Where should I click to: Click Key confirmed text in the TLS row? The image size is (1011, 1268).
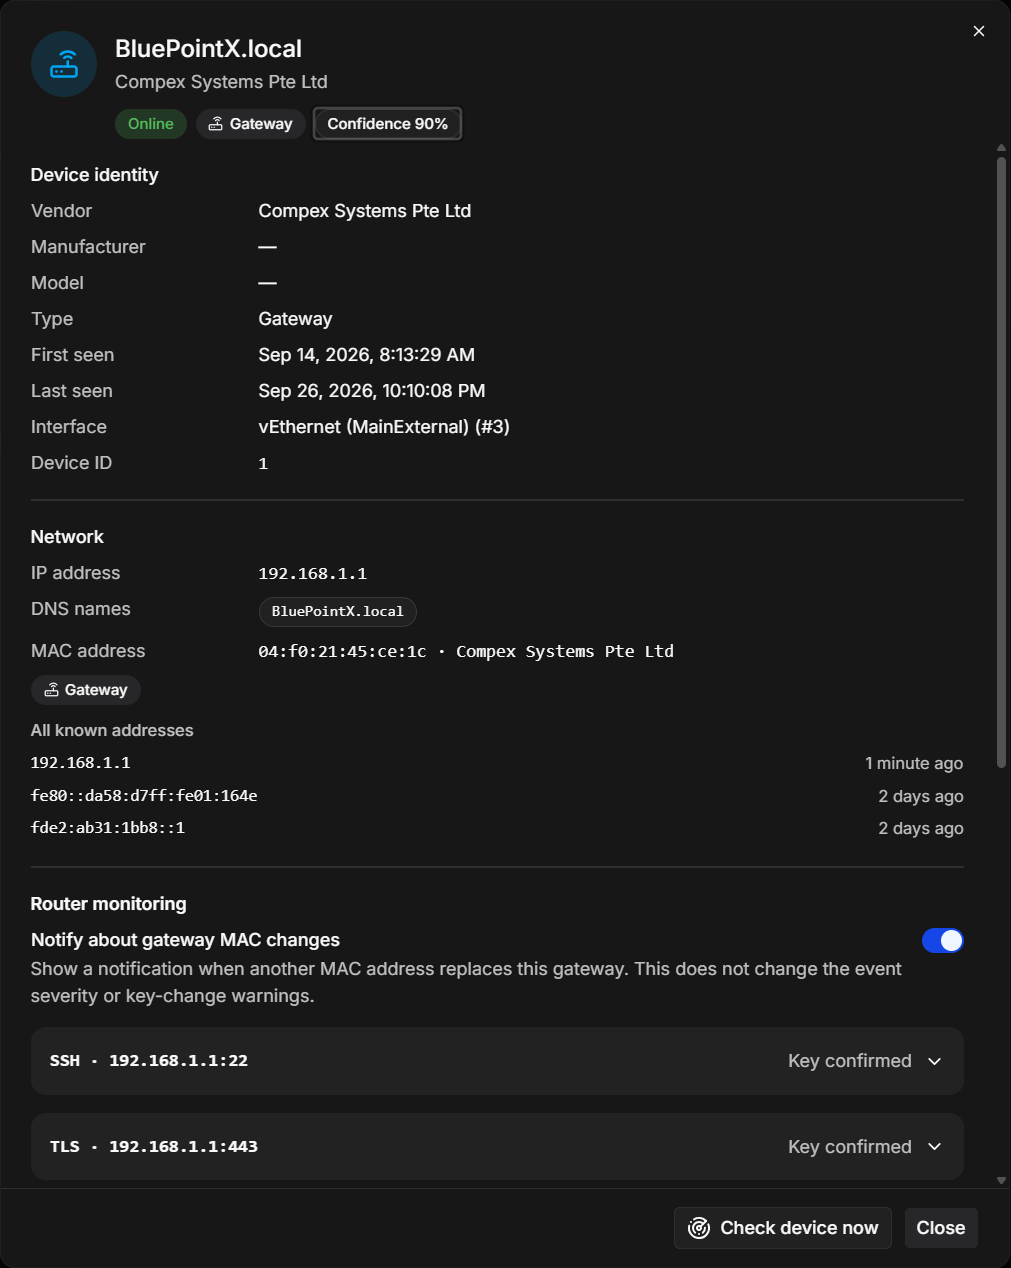[850, 1147]
